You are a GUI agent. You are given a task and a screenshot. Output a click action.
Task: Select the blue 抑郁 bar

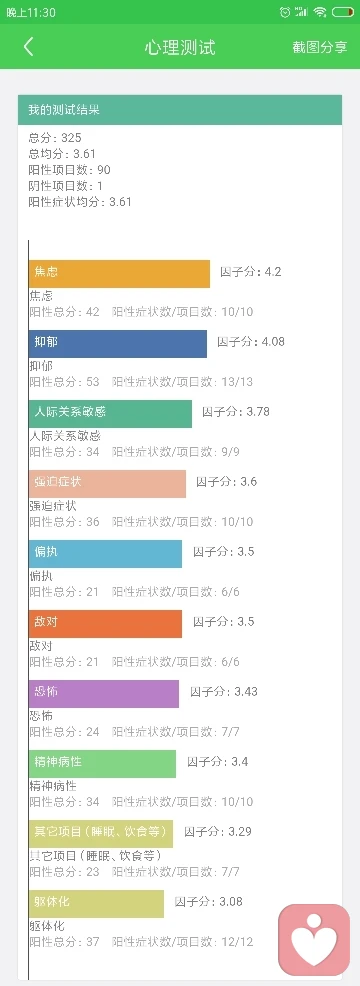pyautogui.click(x=118, y=343)
